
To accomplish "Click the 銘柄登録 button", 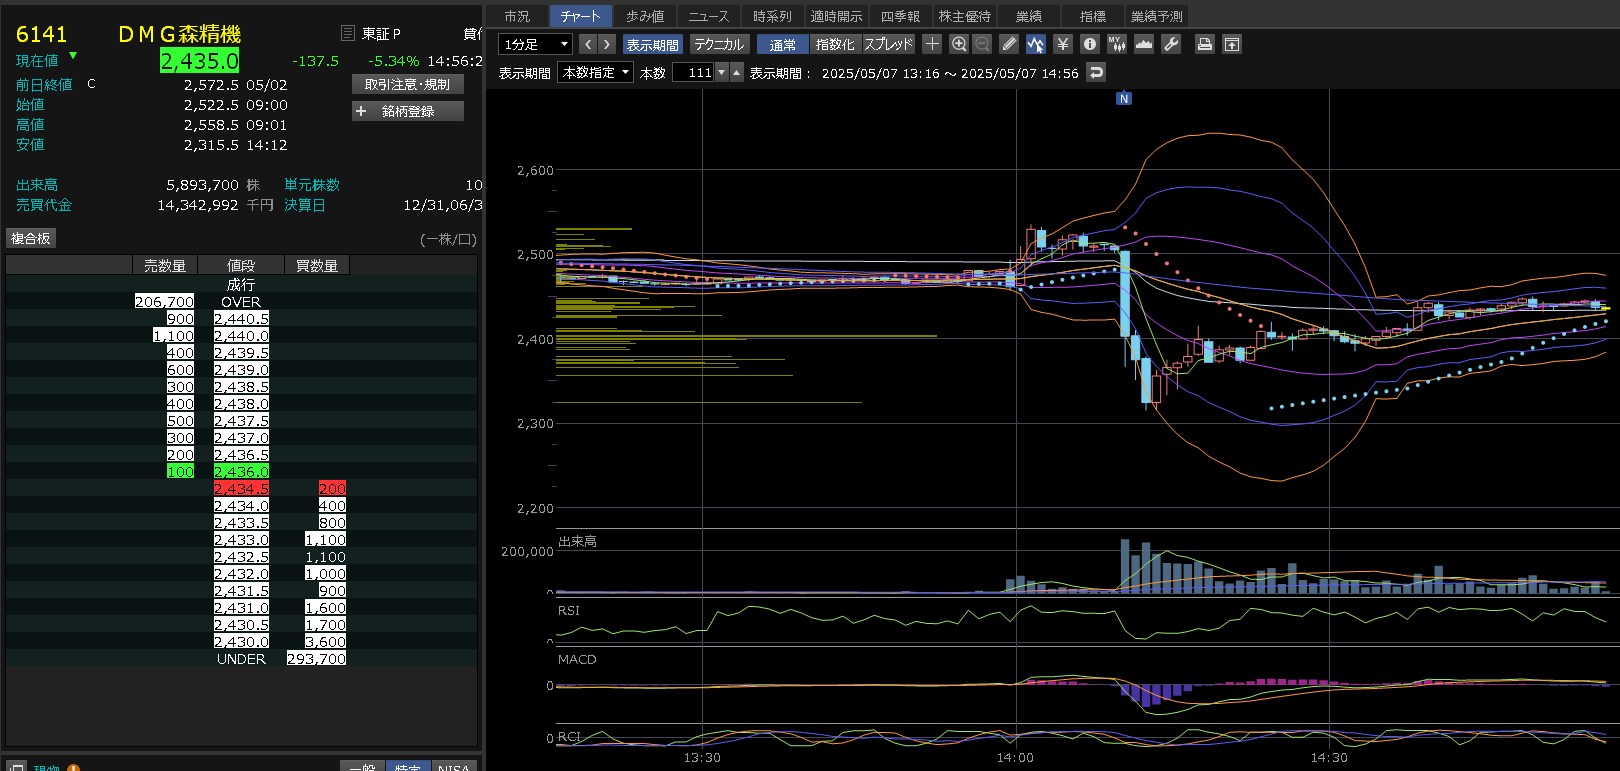I will pos(407,111).
